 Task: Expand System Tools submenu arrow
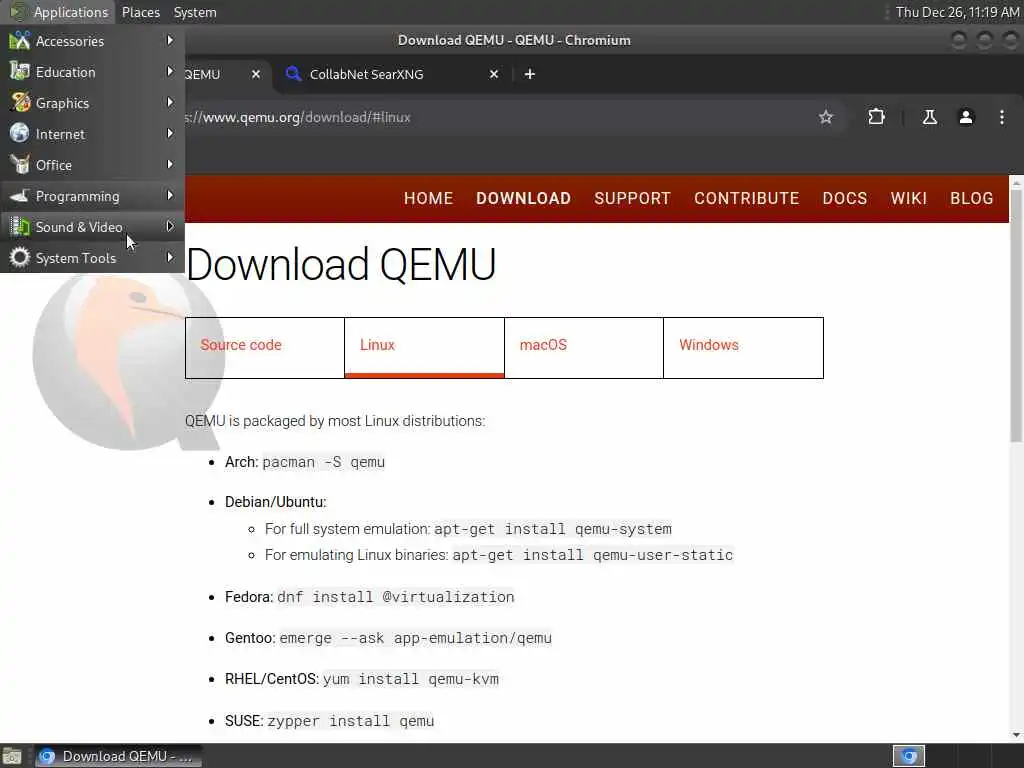[170, 257]
